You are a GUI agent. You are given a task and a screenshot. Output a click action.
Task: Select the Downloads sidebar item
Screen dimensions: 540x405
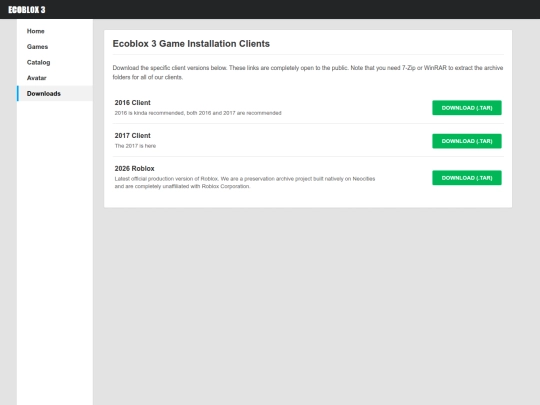coord(55,93)
